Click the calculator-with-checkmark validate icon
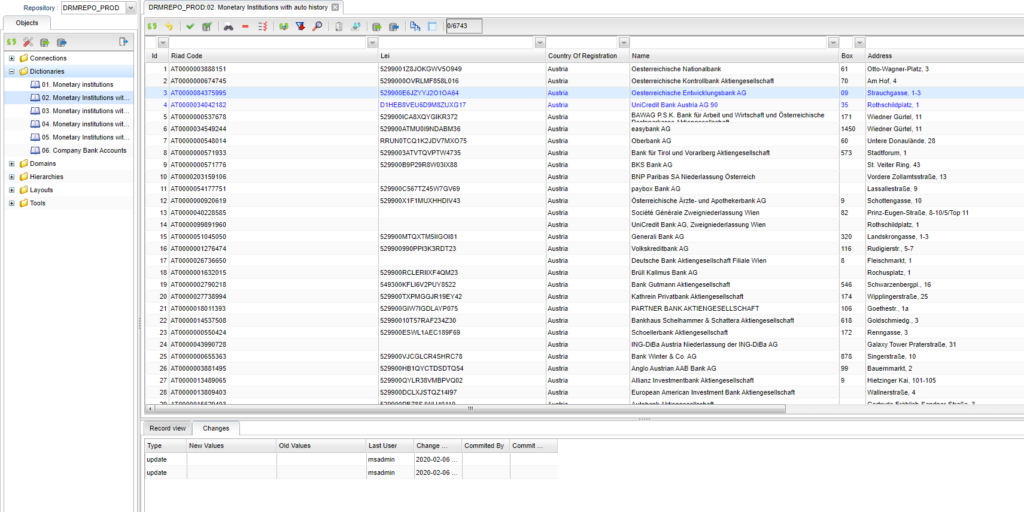Image resolution: width=1024 pixels, height=512 pixels. point(207,27)
